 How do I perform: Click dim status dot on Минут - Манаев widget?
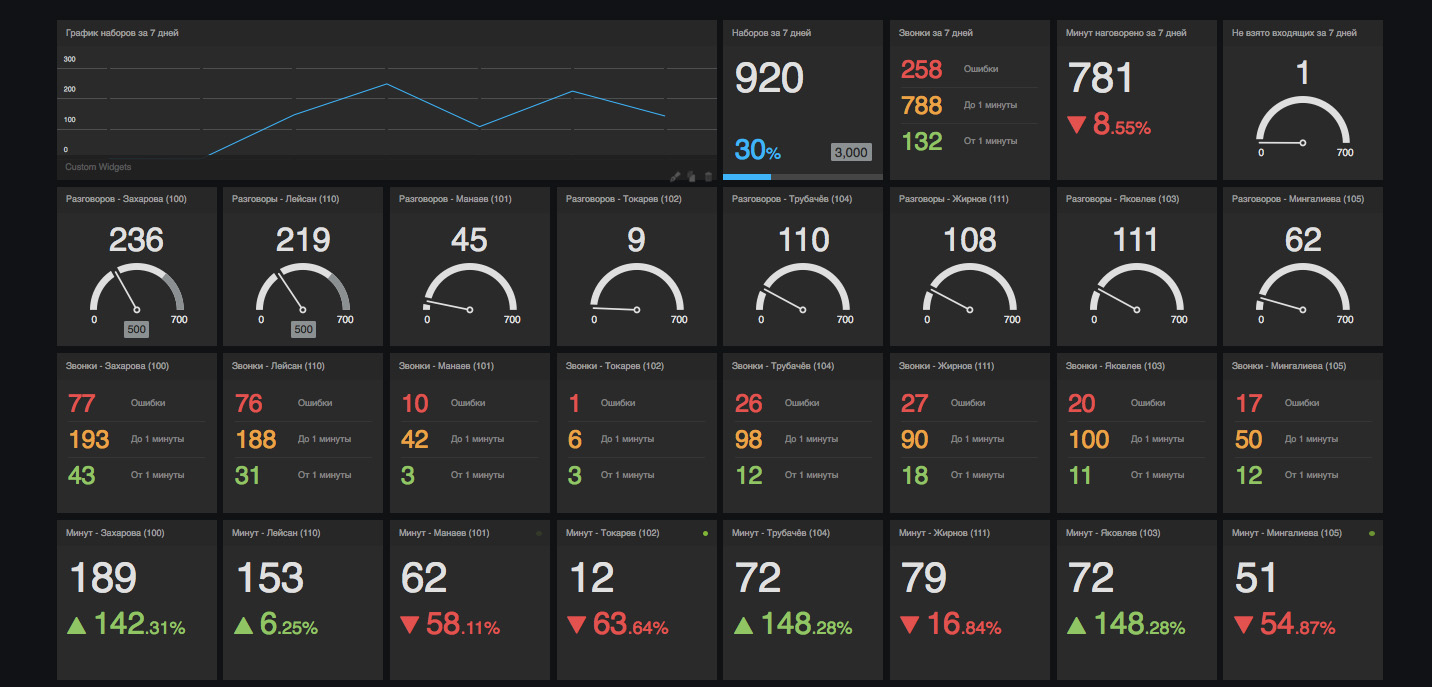pos(539,534)
